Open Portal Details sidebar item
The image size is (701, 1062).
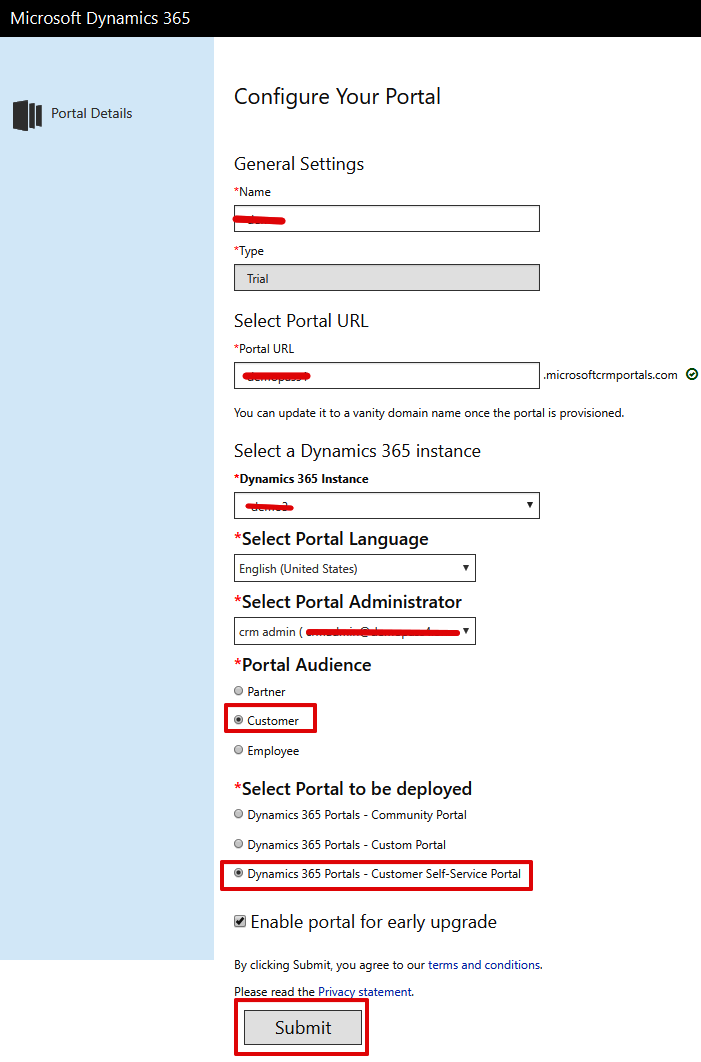click(91, 114)
